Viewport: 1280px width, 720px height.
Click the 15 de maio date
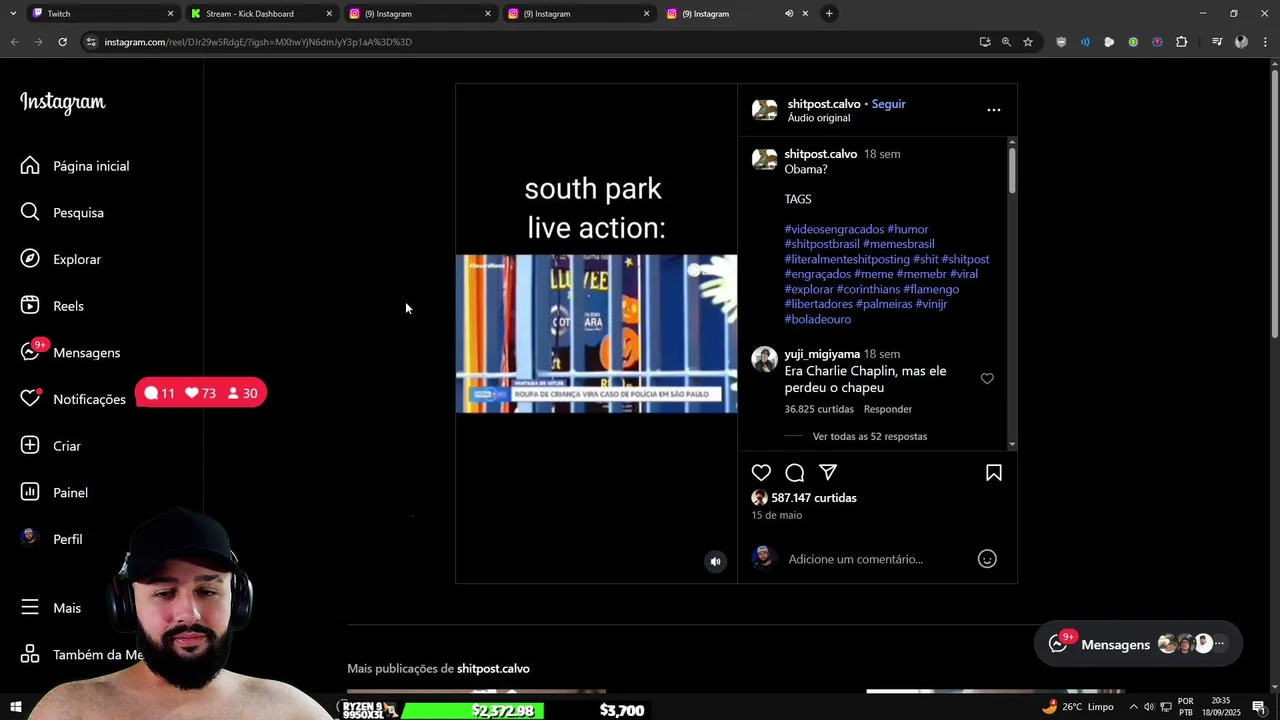coord(777,515)
